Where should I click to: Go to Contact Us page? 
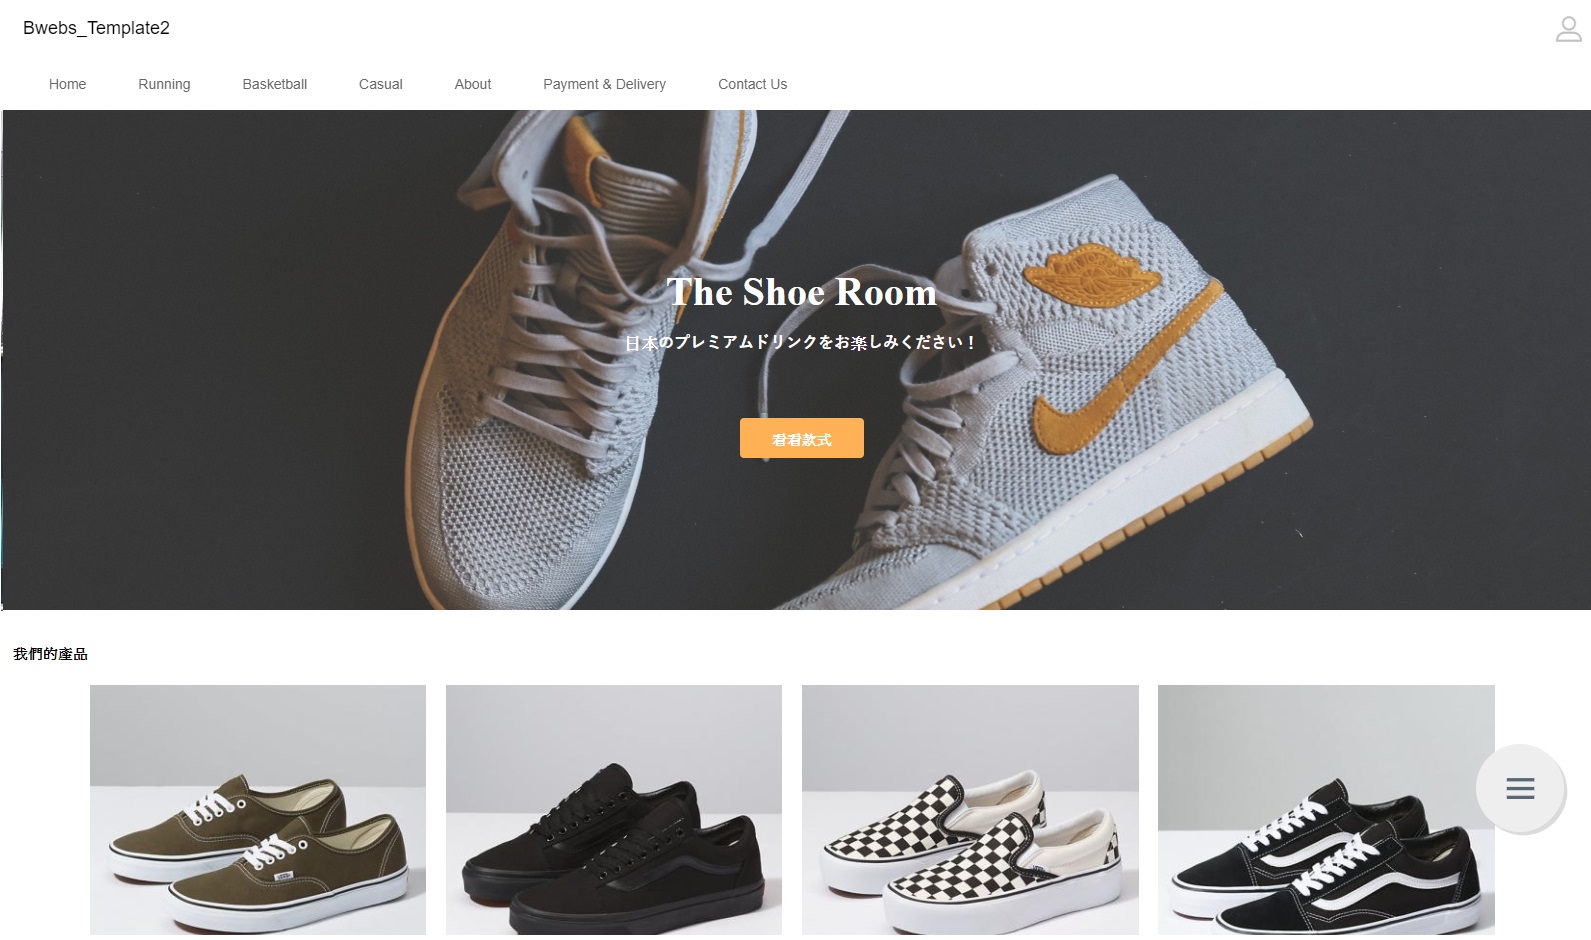point(752,84)
